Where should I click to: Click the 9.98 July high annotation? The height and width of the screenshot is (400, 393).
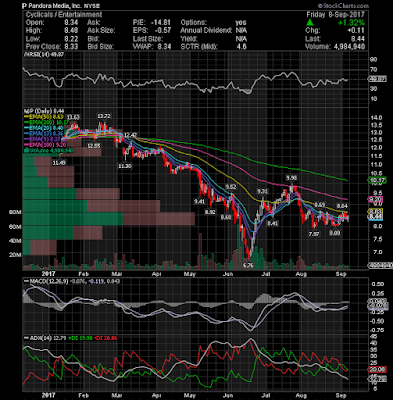coord(291,178)
